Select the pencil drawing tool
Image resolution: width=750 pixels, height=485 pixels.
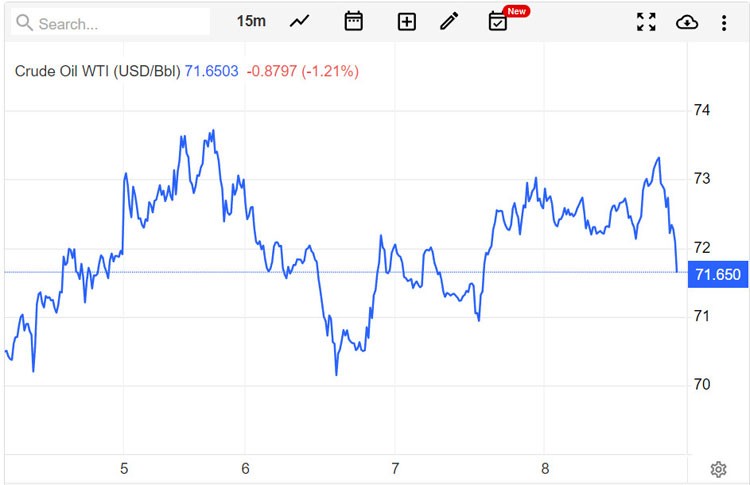tap(449, 21)
